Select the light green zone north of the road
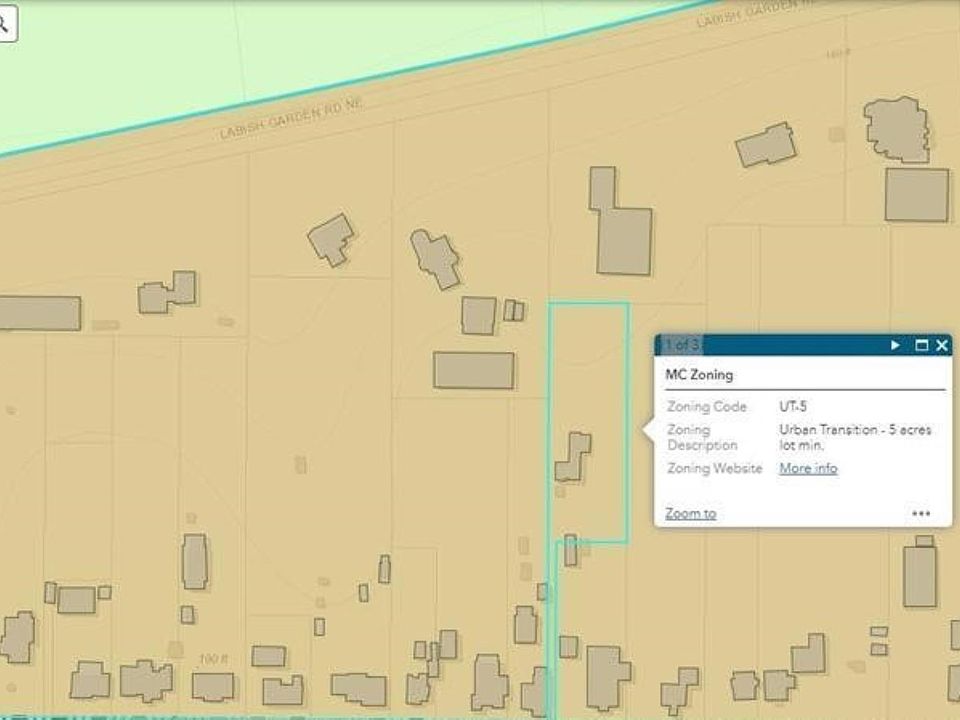The width and height of the screenshot is (960, 720). 250,50
